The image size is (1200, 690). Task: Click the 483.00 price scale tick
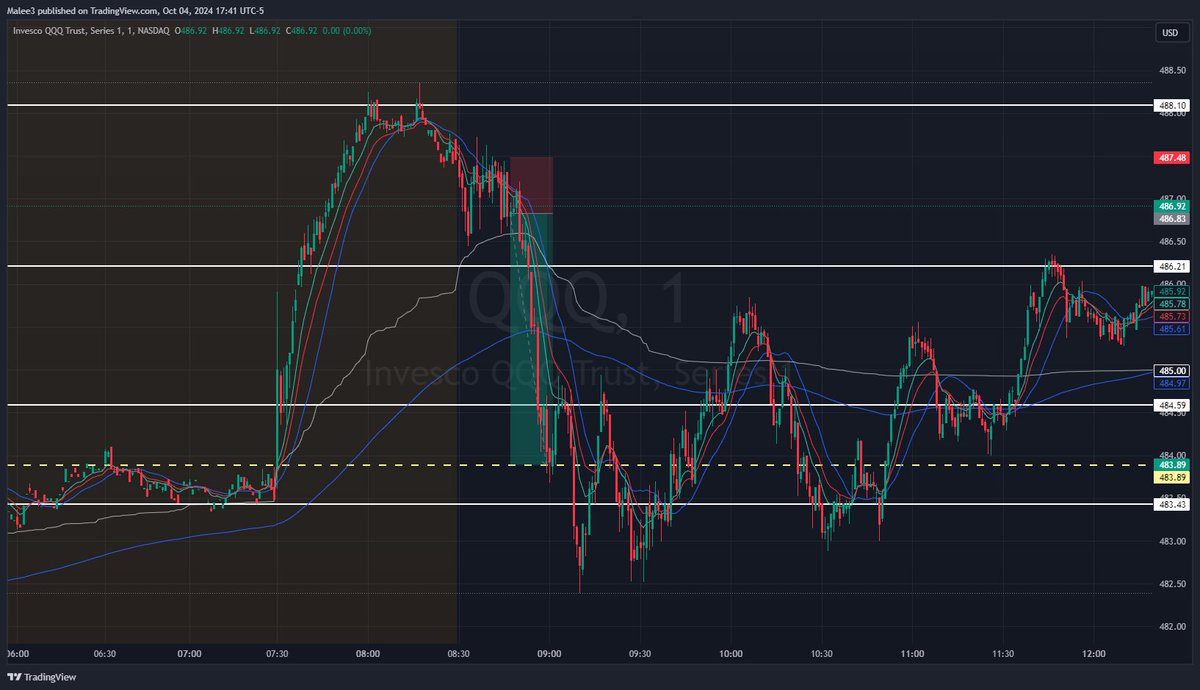click(1173, 541)
